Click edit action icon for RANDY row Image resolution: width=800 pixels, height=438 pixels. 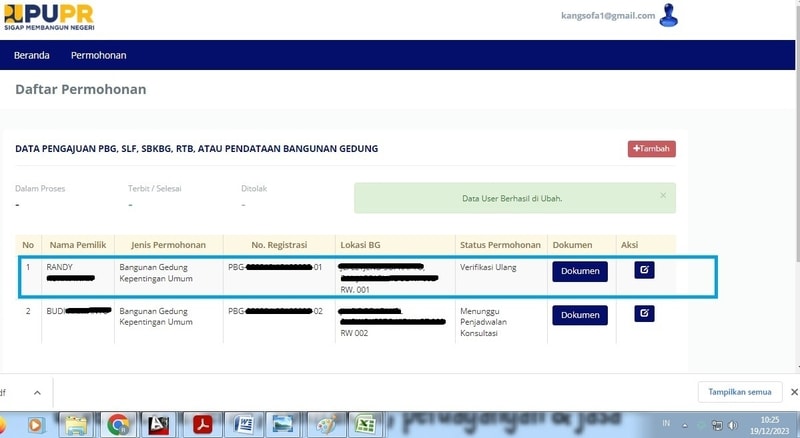[645, 269]
